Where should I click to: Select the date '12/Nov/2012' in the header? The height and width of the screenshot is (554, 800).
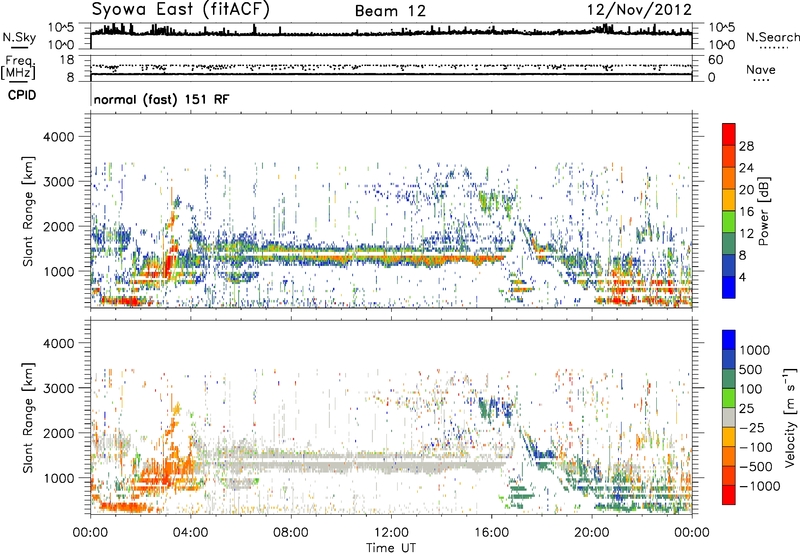click(x=639, y=10)
